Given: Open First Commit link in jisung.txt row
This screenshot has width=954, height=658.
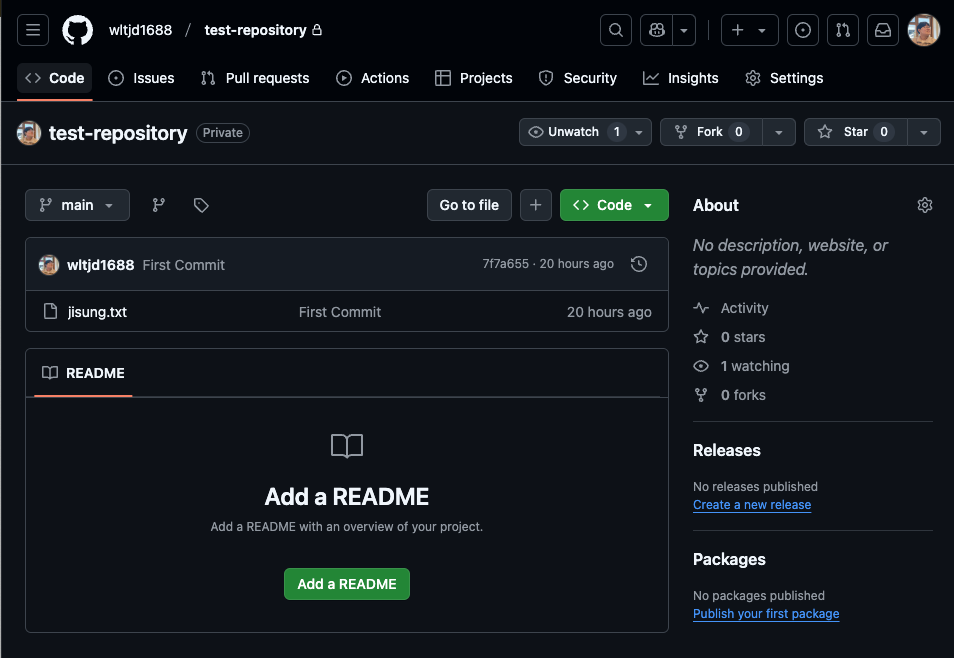Looking at the screenshot, I should (339, 312).
